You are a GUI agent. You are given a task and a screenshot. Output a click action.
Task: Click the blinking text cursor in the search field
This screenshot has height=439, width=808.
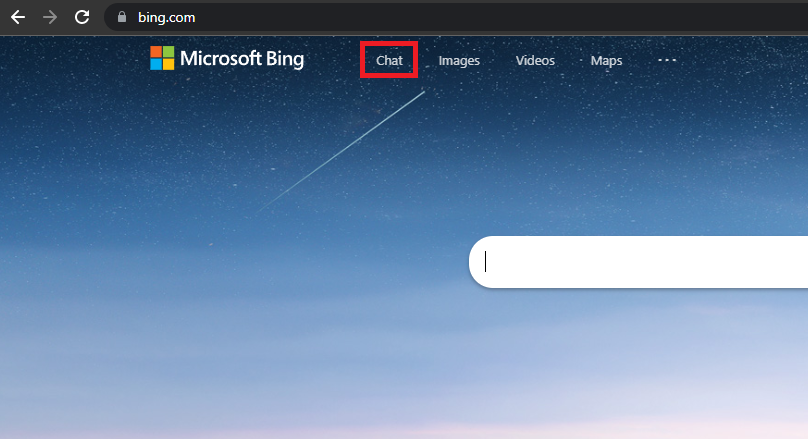click(x=485, y=261)
